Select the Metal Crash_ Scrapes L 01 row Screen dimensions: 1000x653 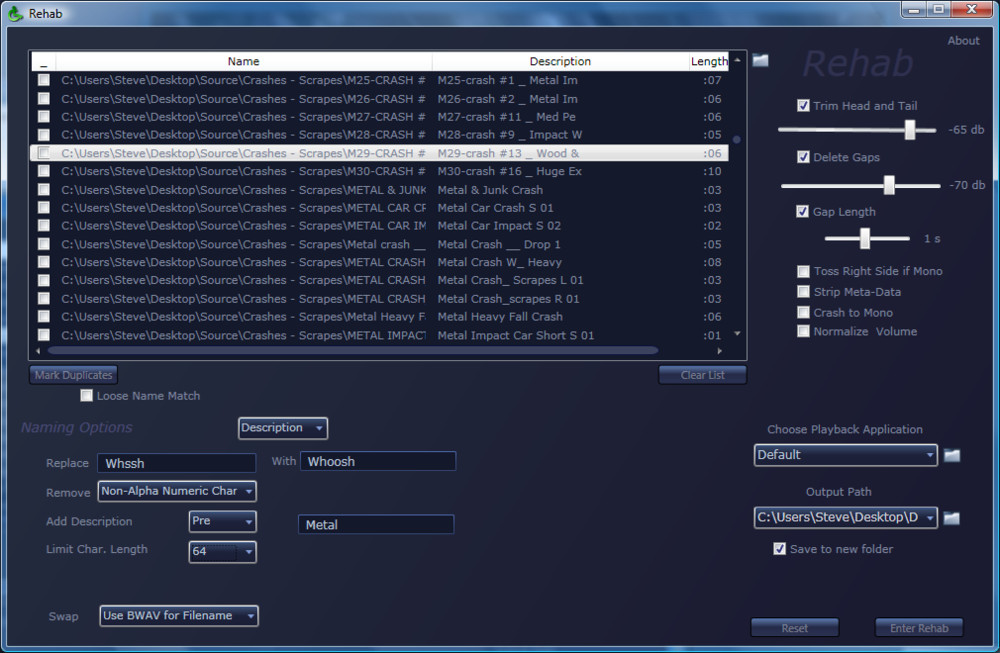click(379, 280)
